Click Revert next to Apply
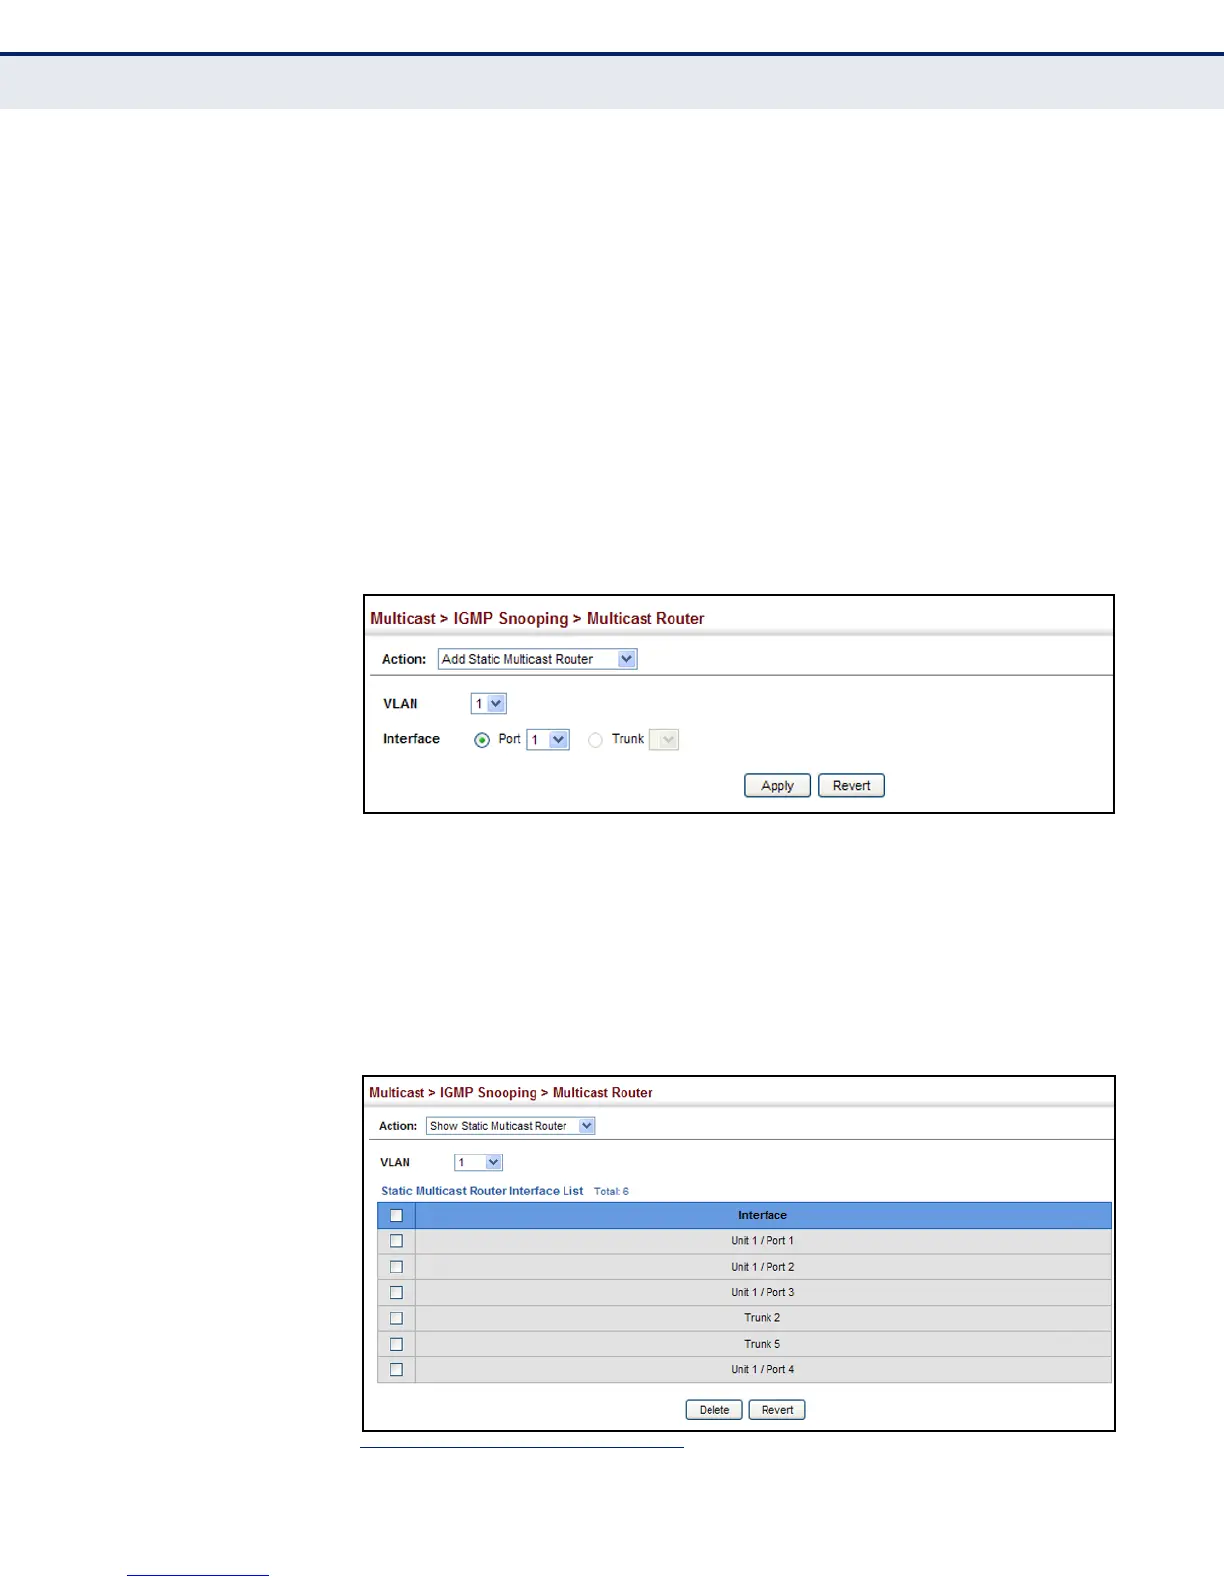Screen dimensions: 1224x1584 coord(851,786)
